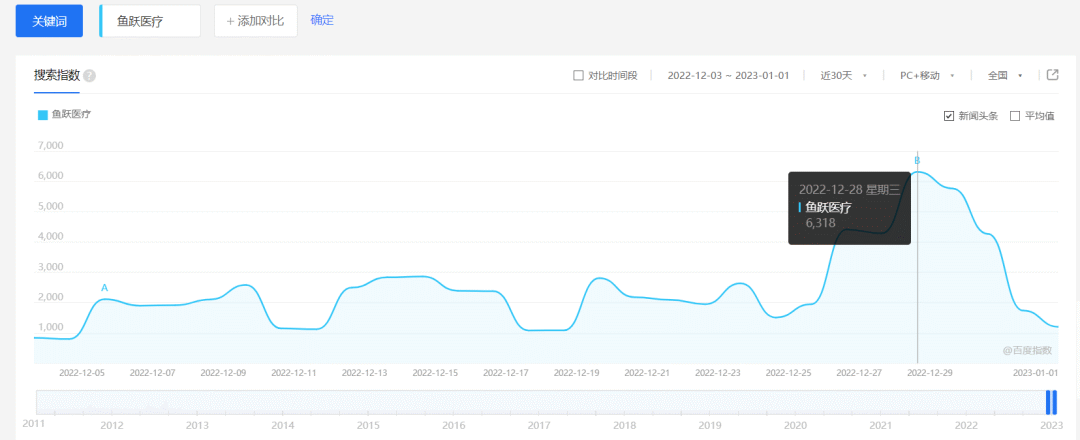Click year 2016 on the bottom timeline
The width and height of the screenshot is (1080, 440).
(x=454, y=425)
